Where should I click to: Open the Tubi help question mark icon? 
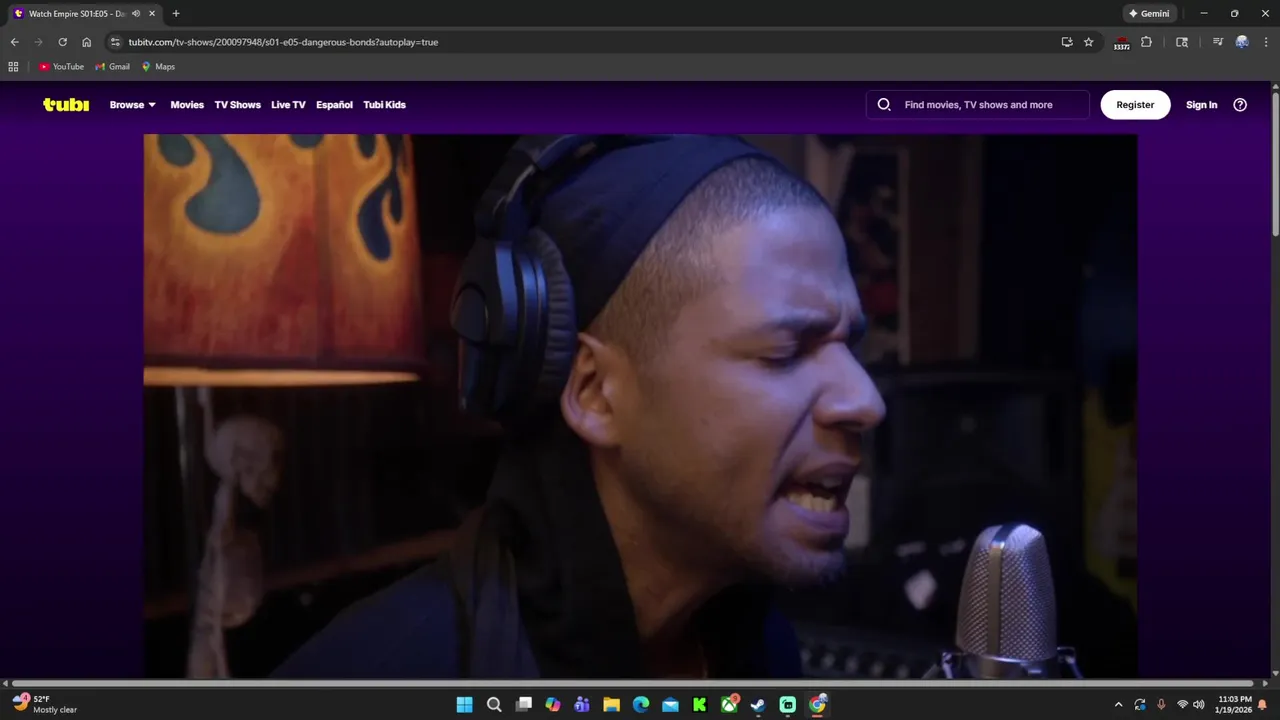click(1240, 104)
